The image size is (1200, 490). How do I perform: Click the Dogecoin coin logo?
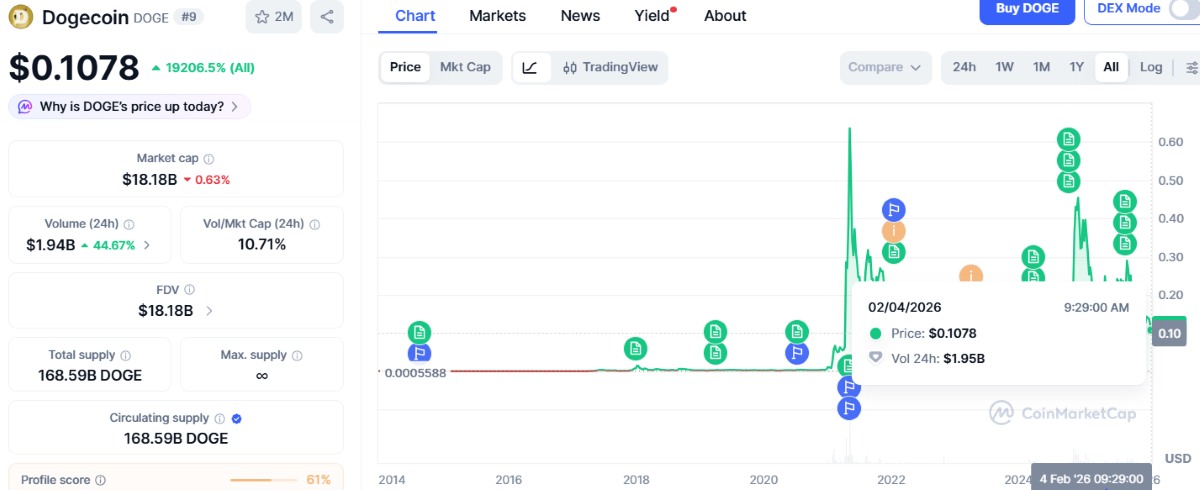click(x=21, y=17)
